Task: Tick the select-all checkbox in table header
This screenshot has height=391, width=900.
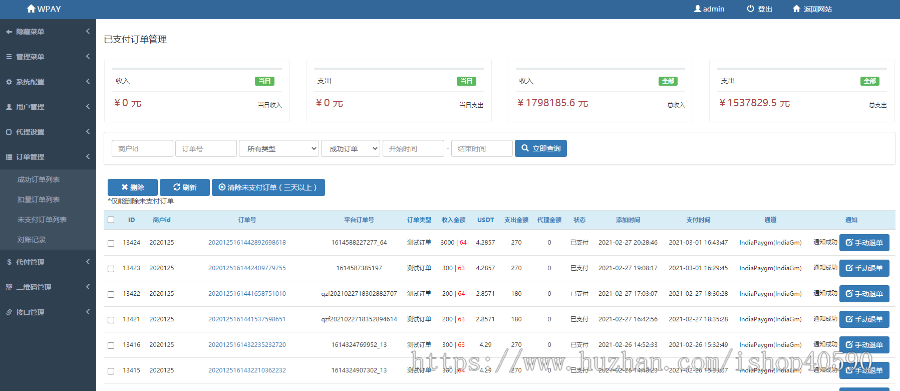Action: click(x=111, y=220)
